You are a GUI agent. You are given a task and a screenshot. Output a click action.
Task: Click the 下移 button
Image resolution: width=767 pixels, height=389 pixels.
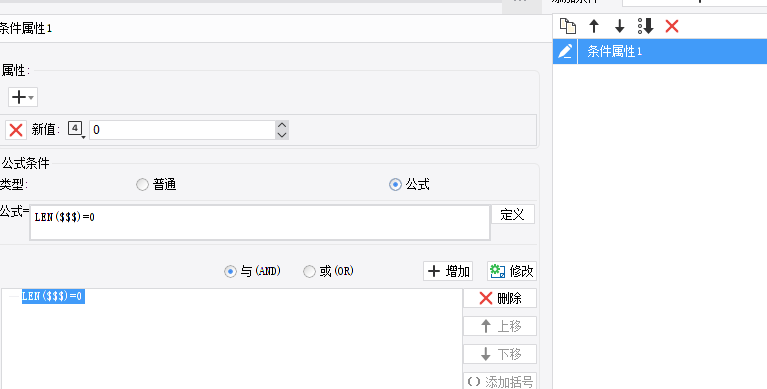[500, 354]
